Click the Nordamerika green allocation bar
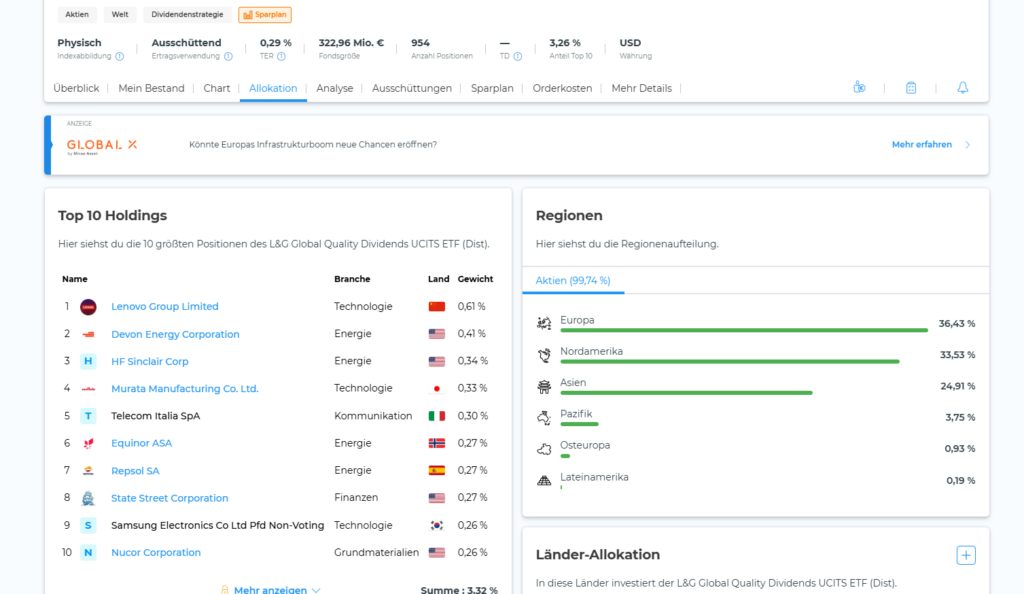 [729, 362]
